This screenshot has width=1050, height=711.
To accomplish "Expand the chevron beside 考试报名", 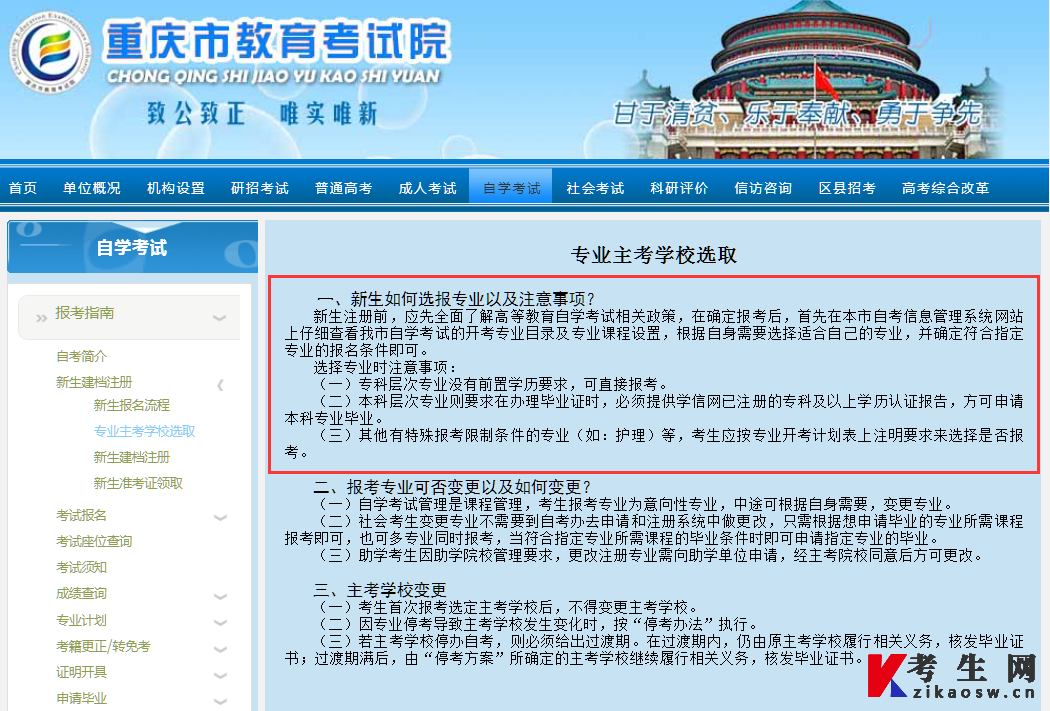I will click(220, 518).
